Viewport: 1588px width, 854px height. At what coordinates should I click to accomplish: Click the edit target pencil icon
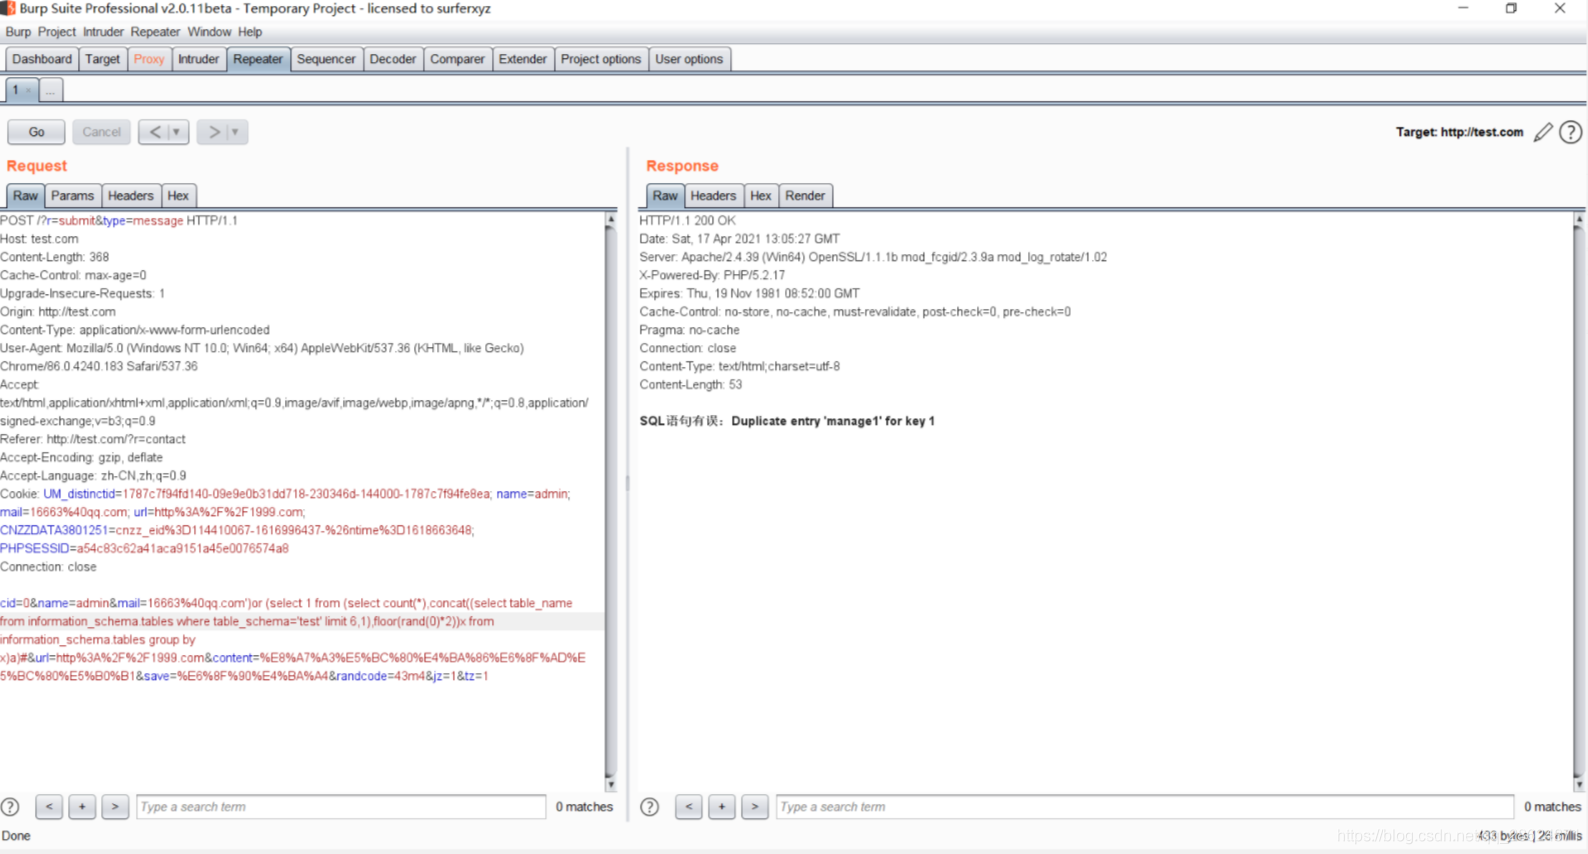tap(1543, 132)
